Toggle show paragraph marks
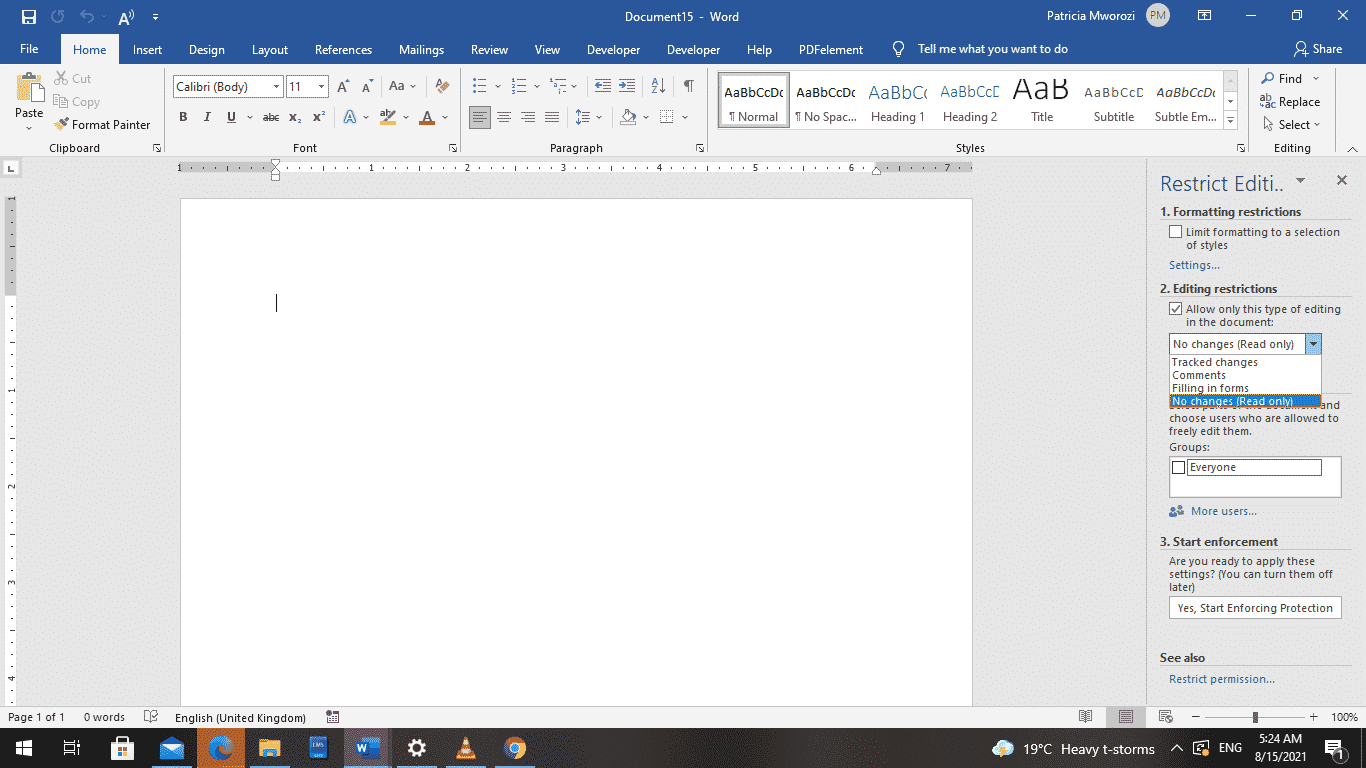The image size is (1366, 768). 687,86
